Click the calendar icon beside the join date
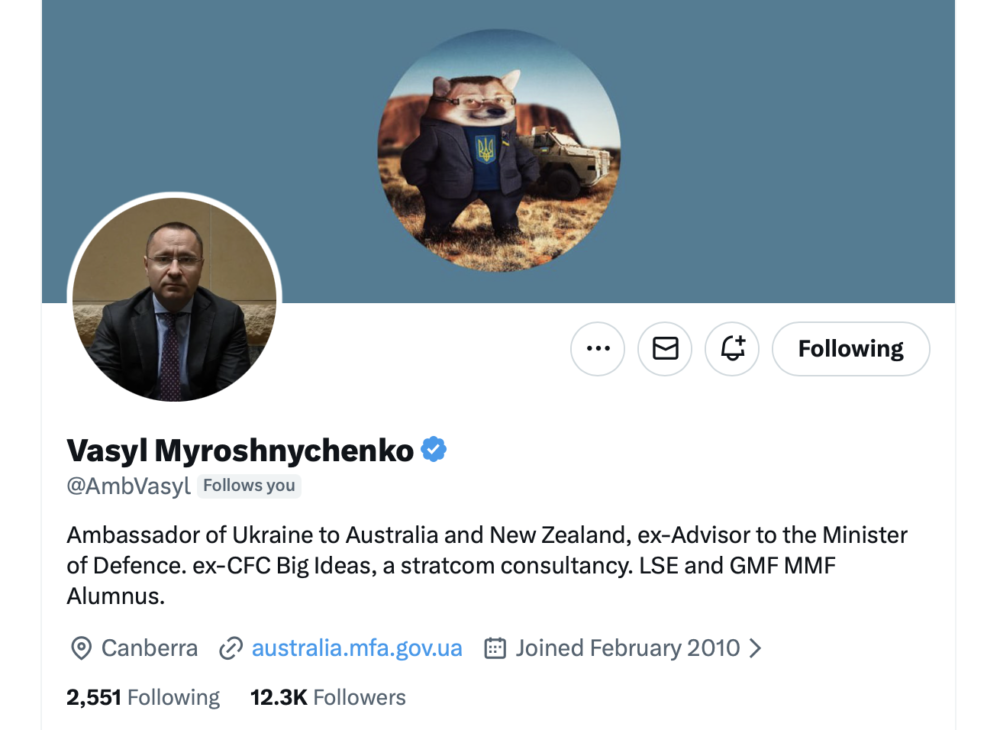1000x730 pixels. 495,648
